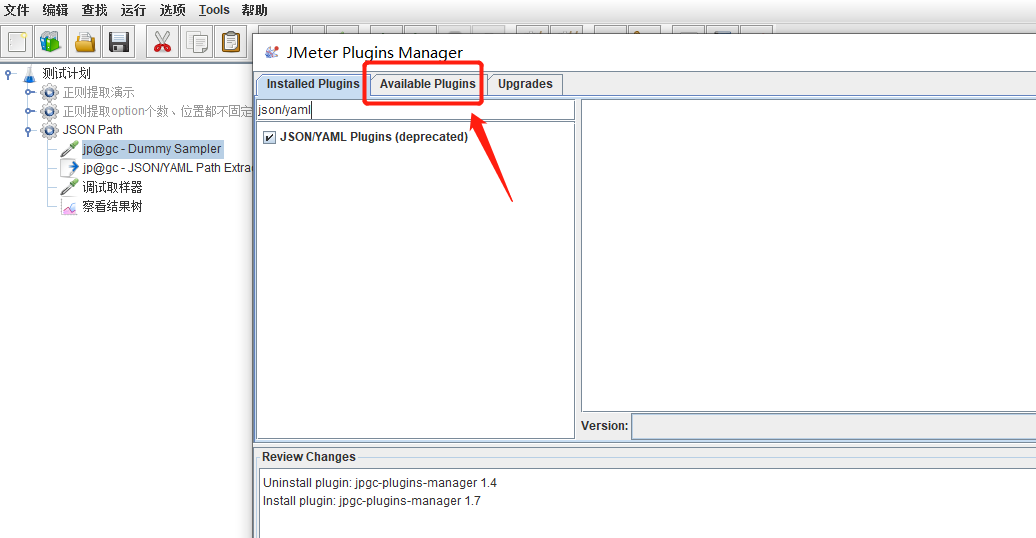Select jp@gc - JSON/YAML Path Extractor item
Image resolution: width=1036 pixels, height=538 pixels.
(x=167, y=168)
